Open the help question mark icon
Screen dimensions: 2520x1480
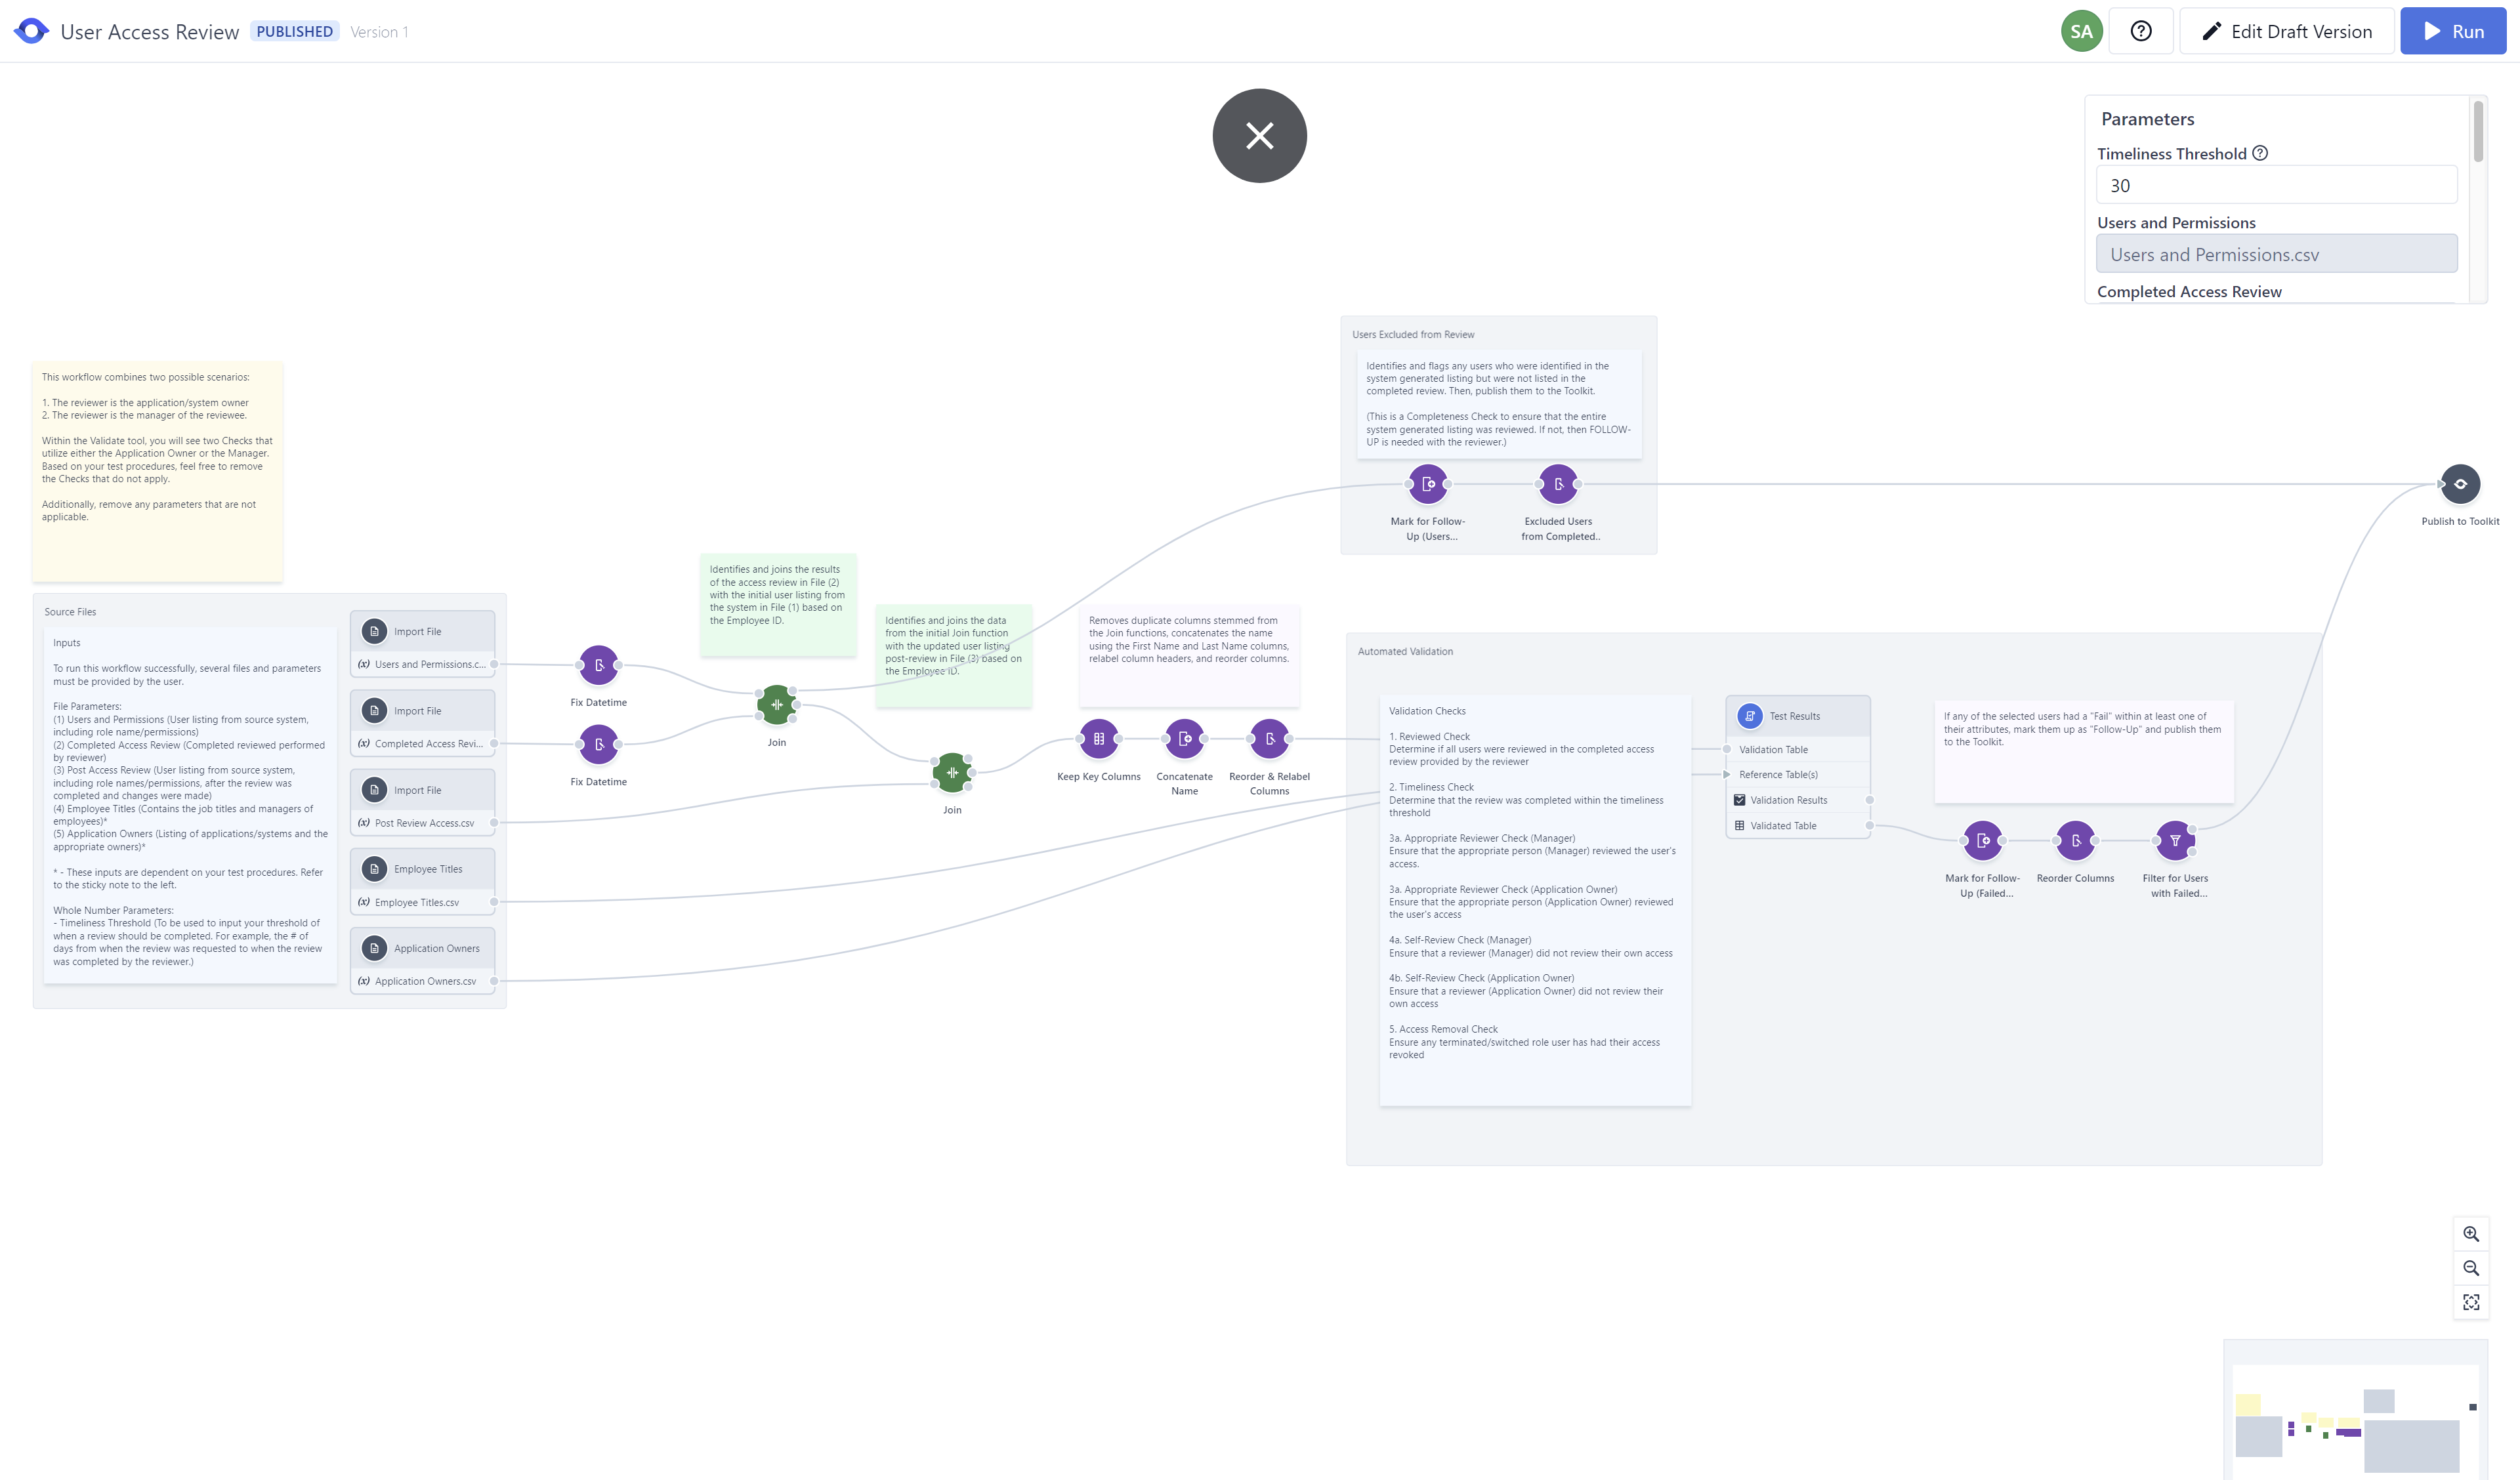pos(2140,31)
